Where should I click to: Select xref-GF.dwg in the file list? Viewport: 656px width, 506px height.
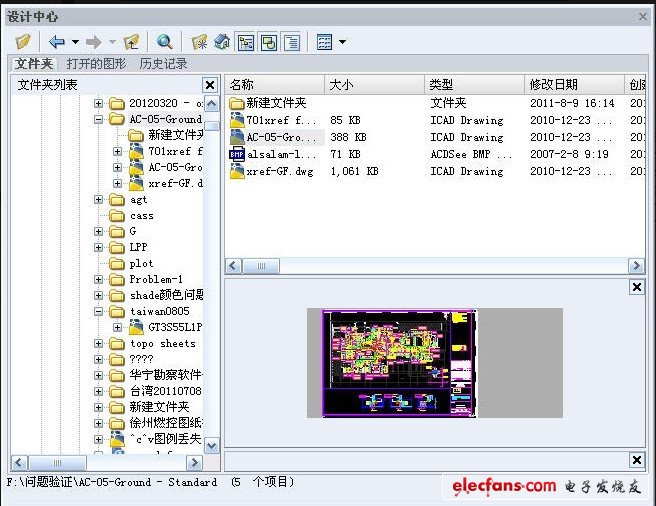274,171
